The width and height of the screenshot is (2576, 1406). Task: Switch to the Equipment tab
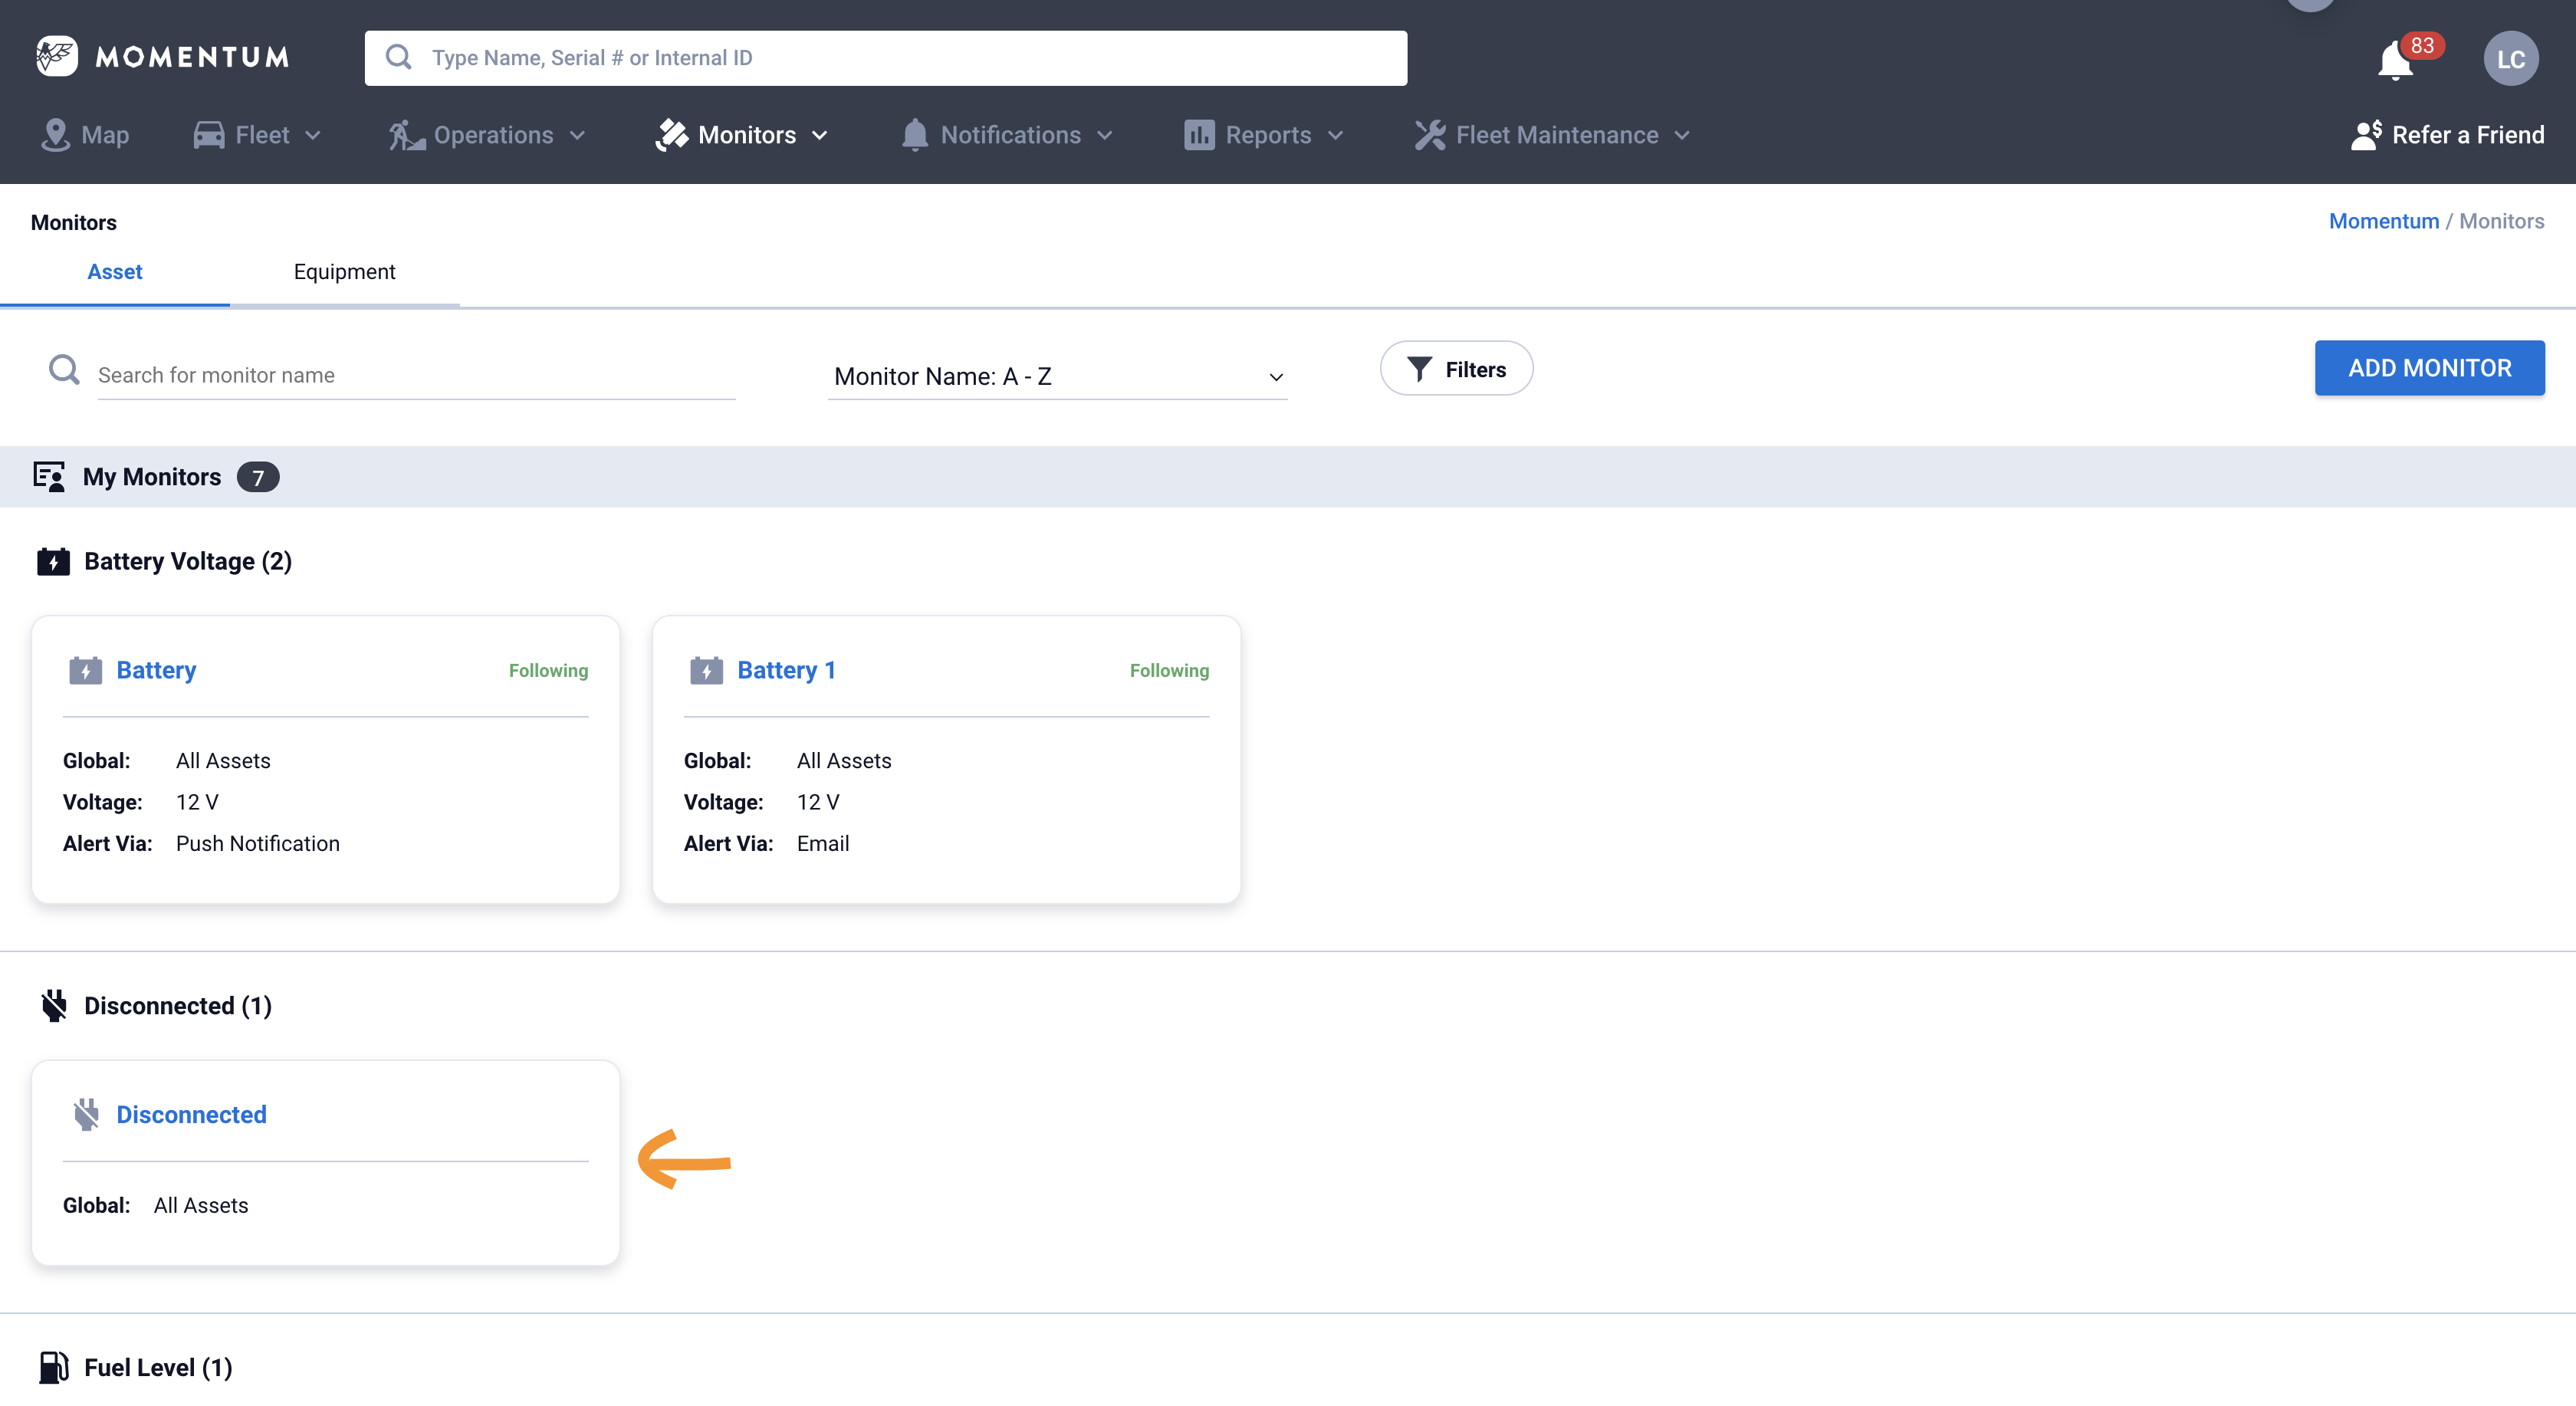point(344,272)
